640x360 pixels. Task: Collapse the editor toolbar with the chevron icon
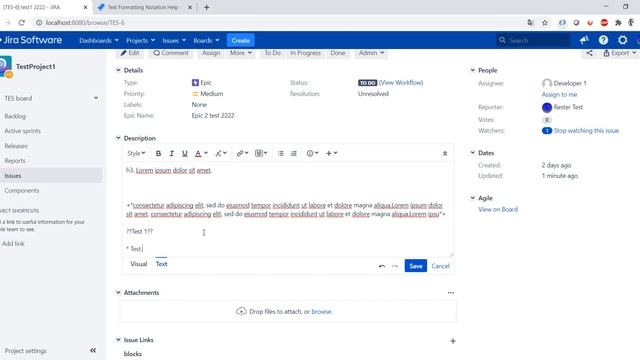445,153
